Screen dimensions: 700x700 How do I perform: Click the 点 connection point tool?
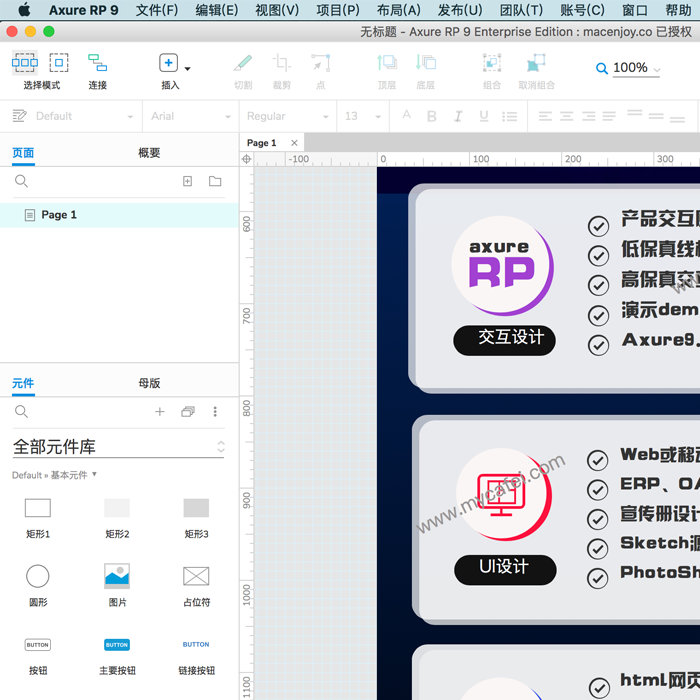pyautogui.click(x=321, y=63)
